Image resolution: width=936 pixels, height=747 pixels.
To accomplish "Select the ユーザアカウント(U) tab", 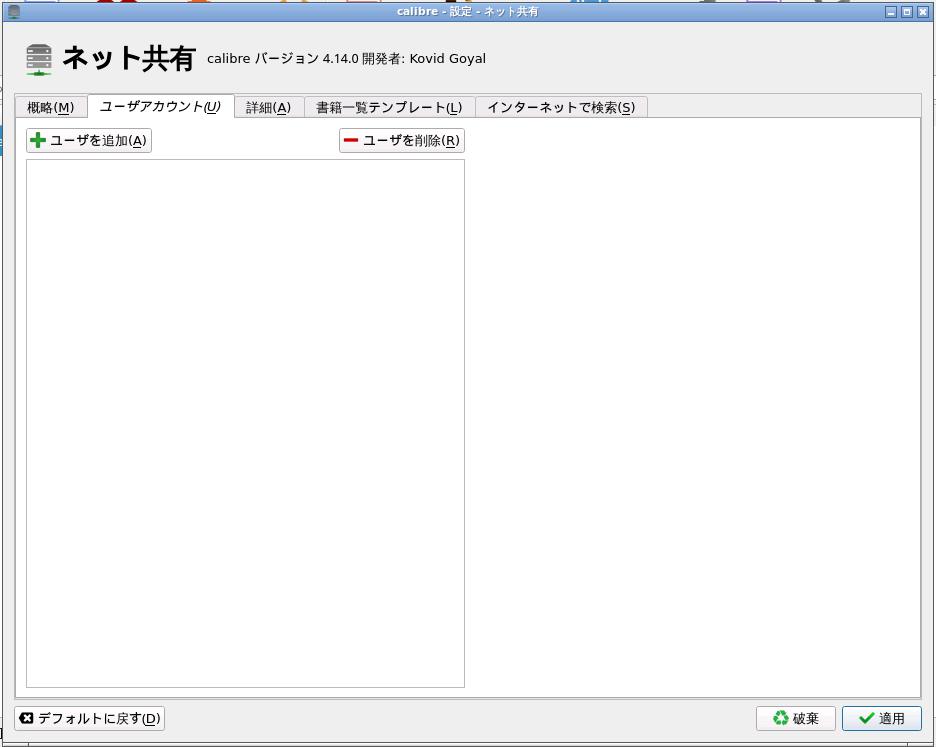I will pyautogui.click(x=161, y=106).
